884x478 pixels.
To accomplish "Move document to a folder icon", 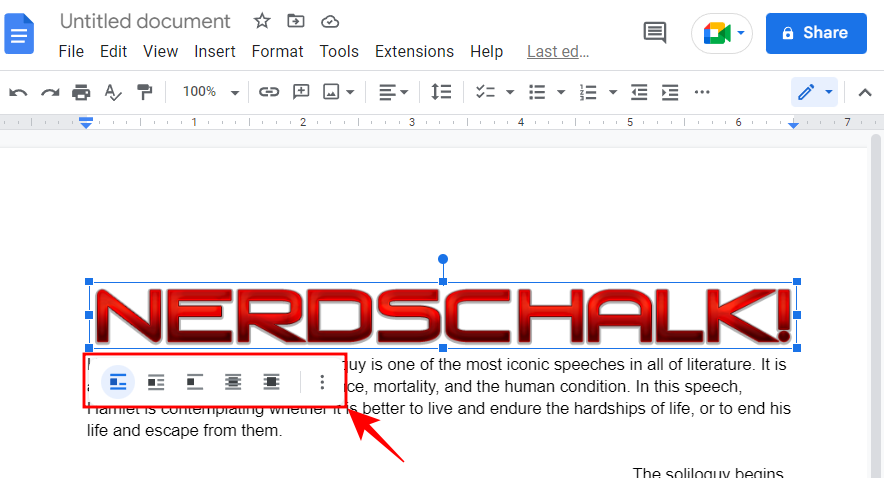I will [295, 21].
